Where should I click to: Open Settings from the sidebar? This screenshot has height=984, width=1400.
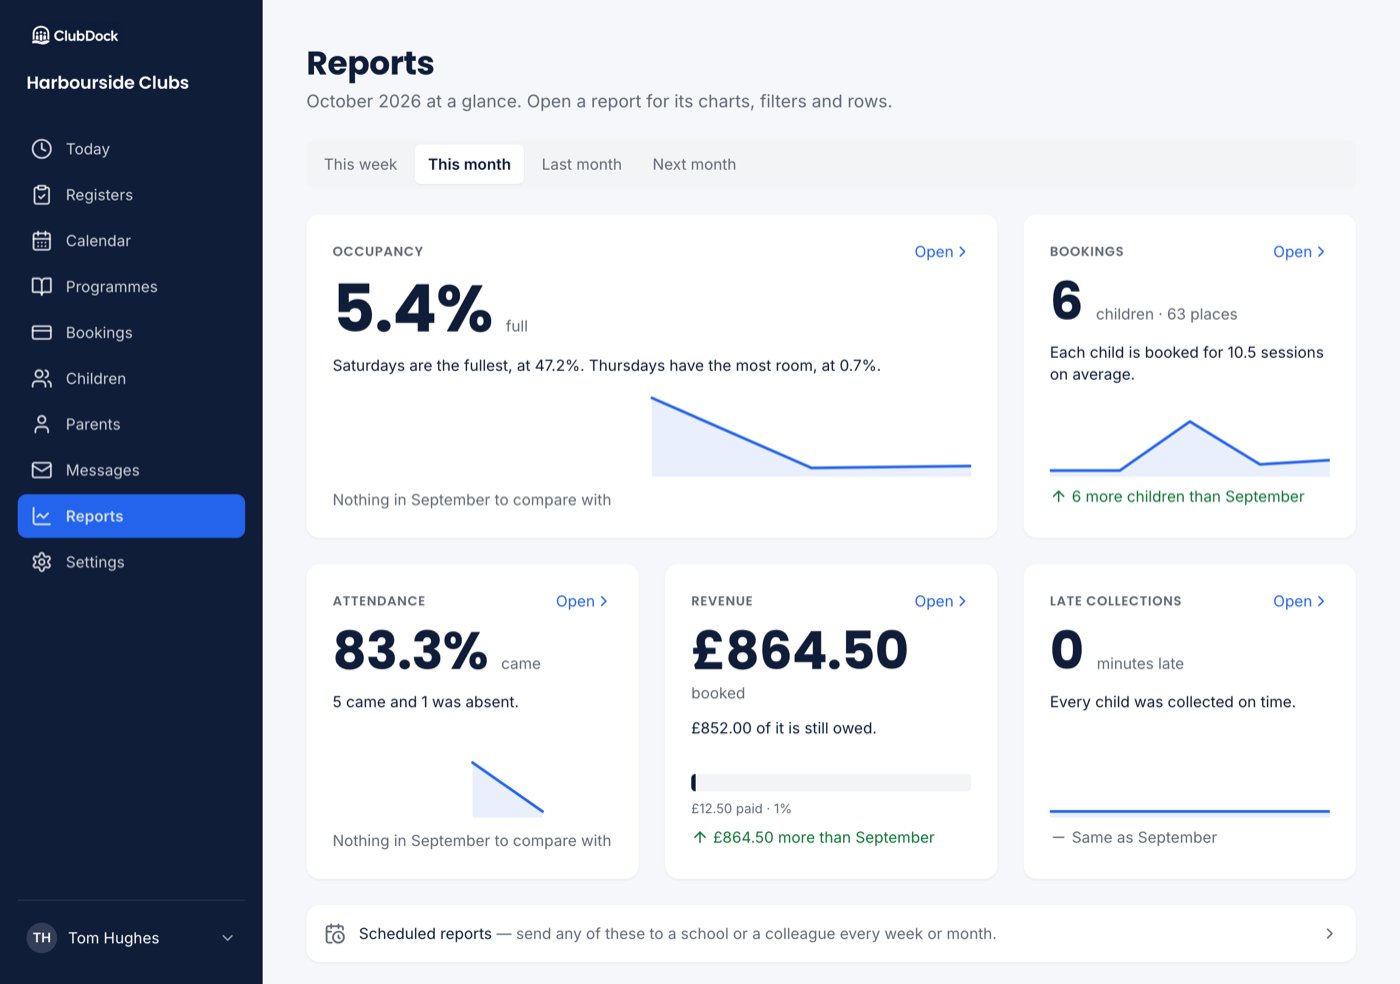click(x=131, y=562)
